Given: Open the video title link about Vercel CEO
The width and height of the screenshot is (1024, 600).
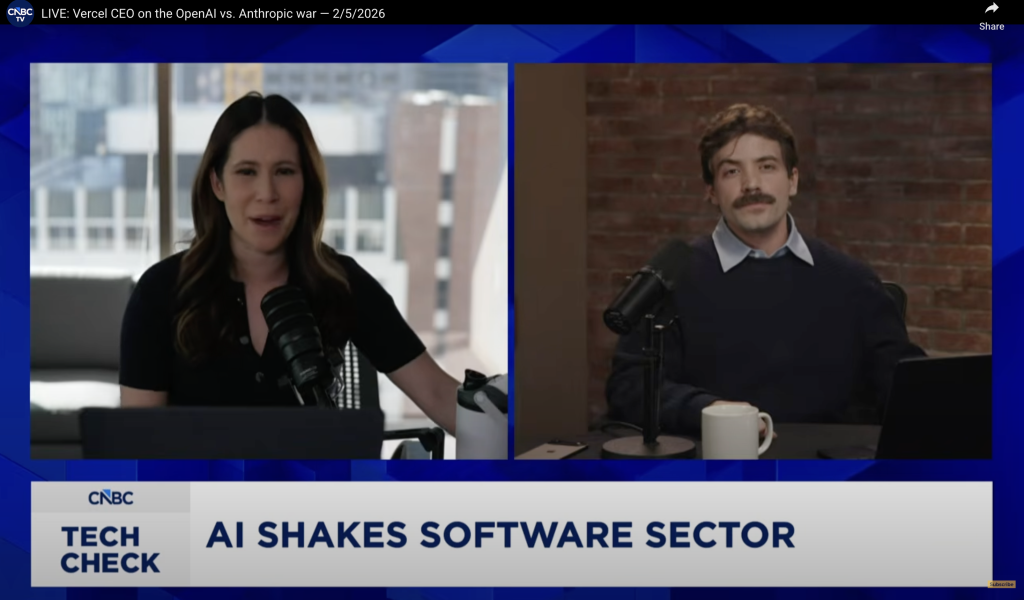Looking at the screenshot, I should 213,14.
